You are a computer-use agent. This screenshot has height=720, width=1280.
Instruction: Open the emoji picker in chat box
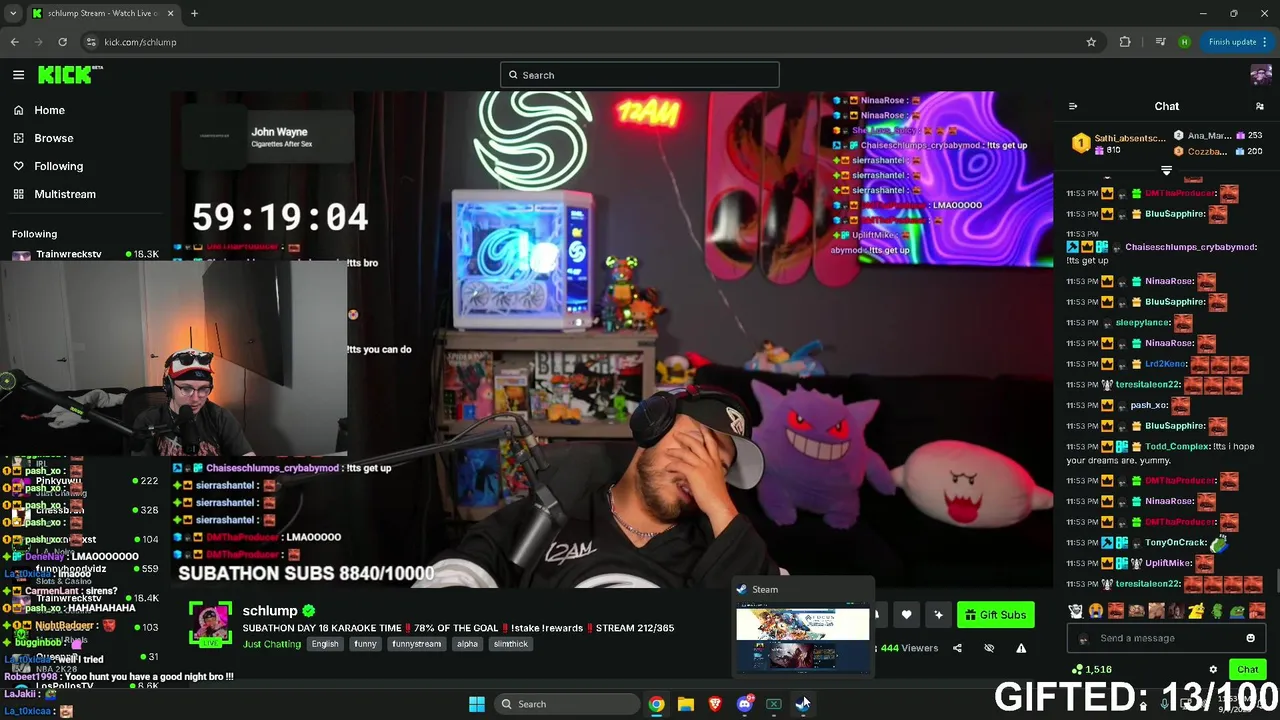point(1250,638)
